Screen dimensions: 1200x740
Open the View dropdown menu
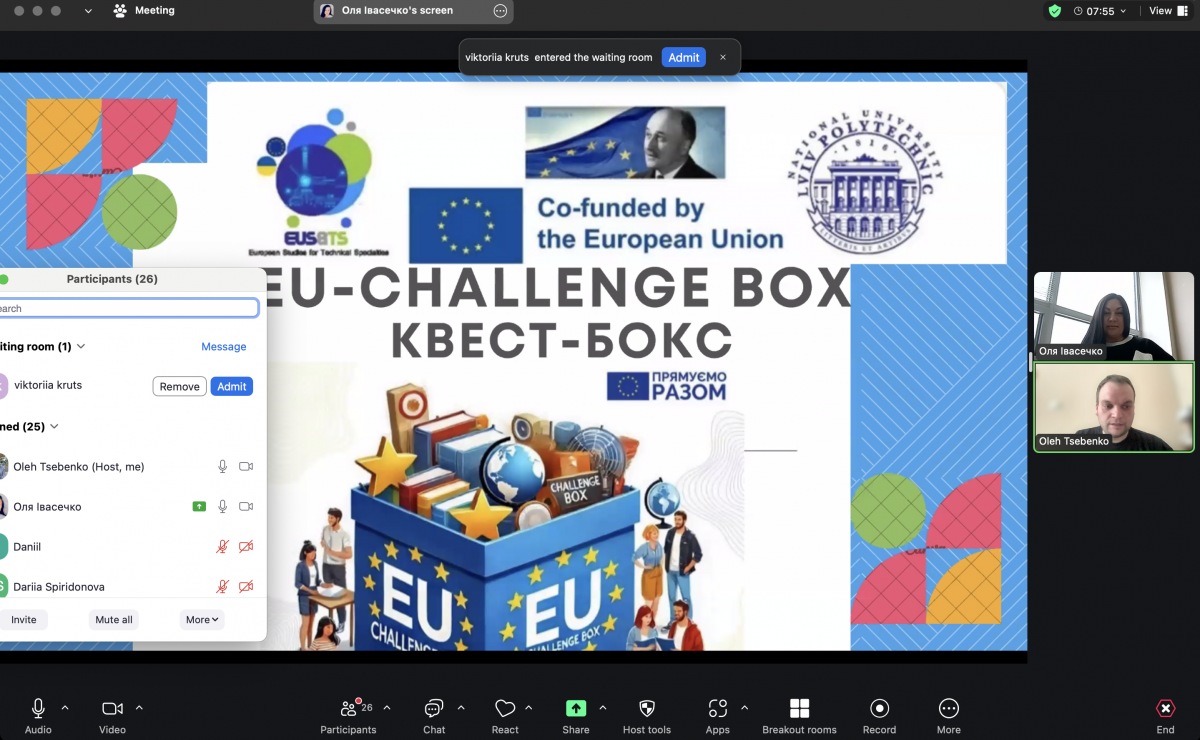tap(1166, 11)
